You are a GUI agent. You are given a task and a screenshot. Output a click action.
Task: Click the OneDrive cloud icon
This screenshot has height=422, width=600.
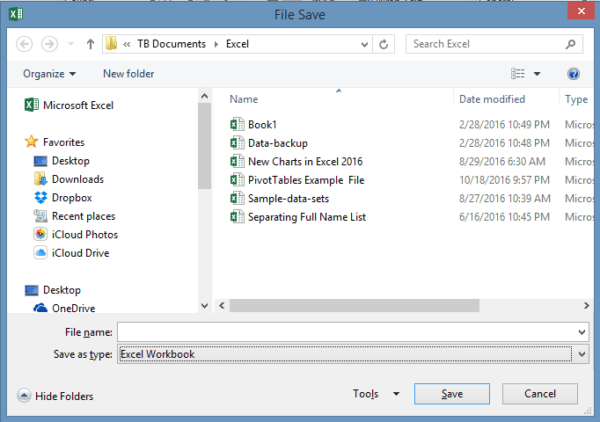coord(41,308)
